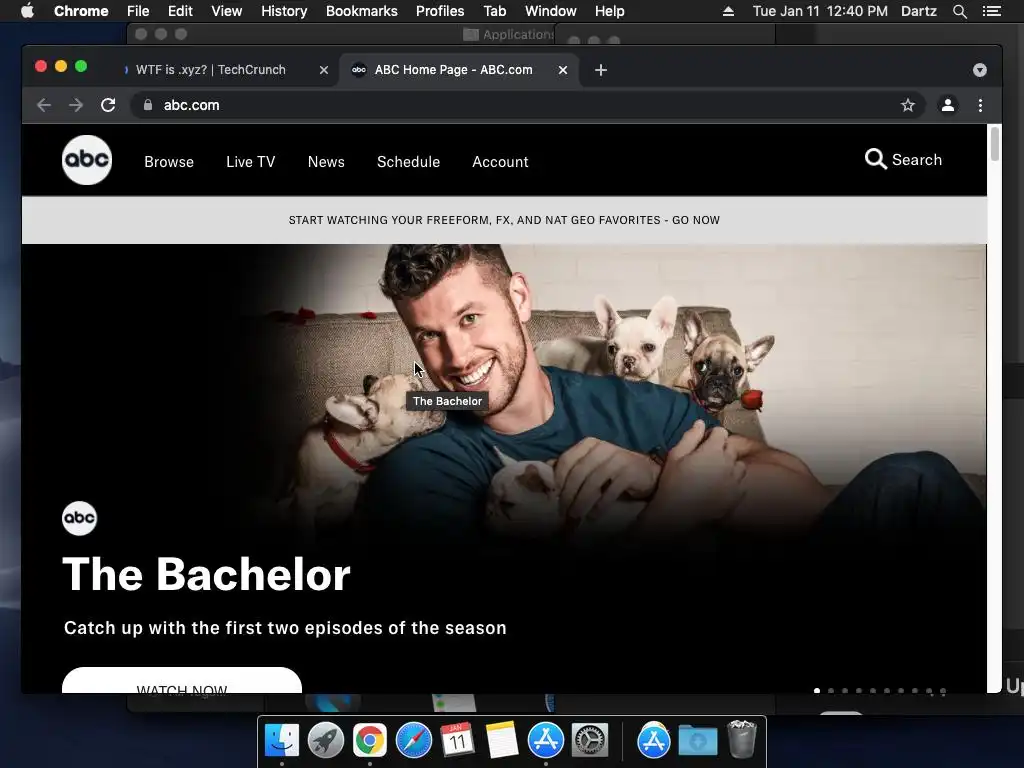Viewport: 1024px width, 768px height.
Task: Select the ABC Home Page tab
Action: click(459, 70)
